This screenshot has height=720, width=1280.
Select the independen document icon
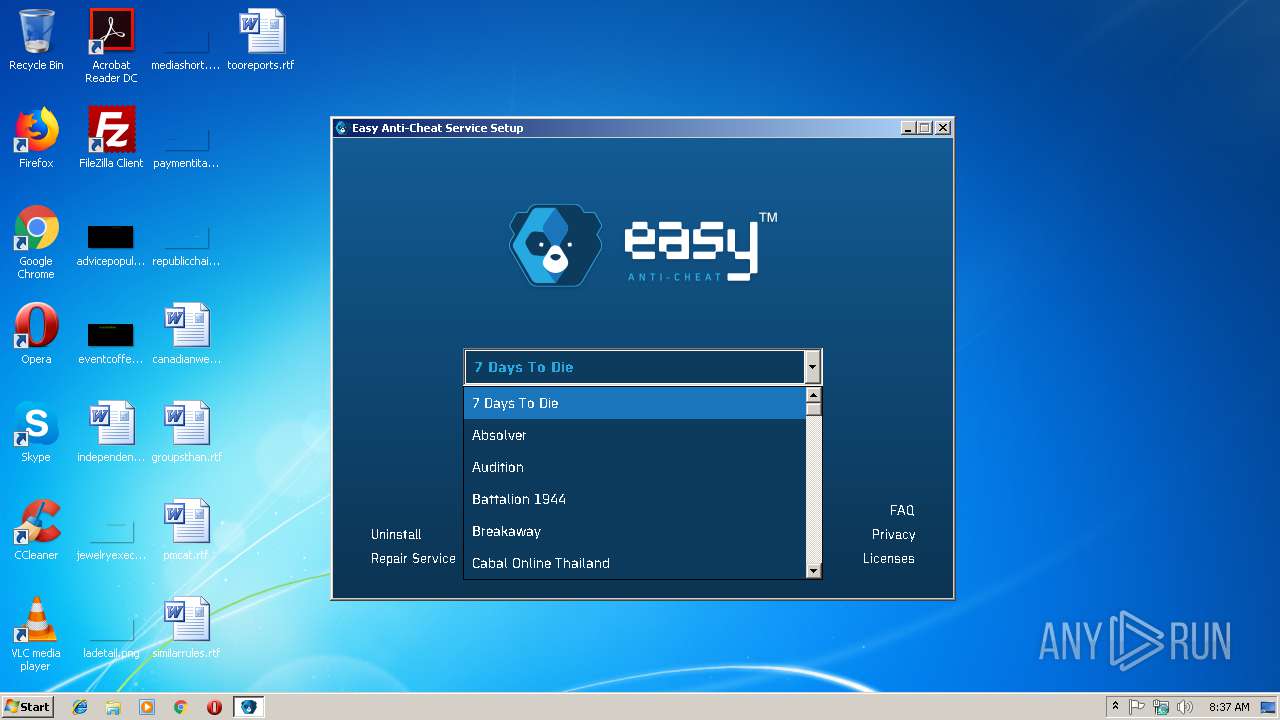(111, 432)
